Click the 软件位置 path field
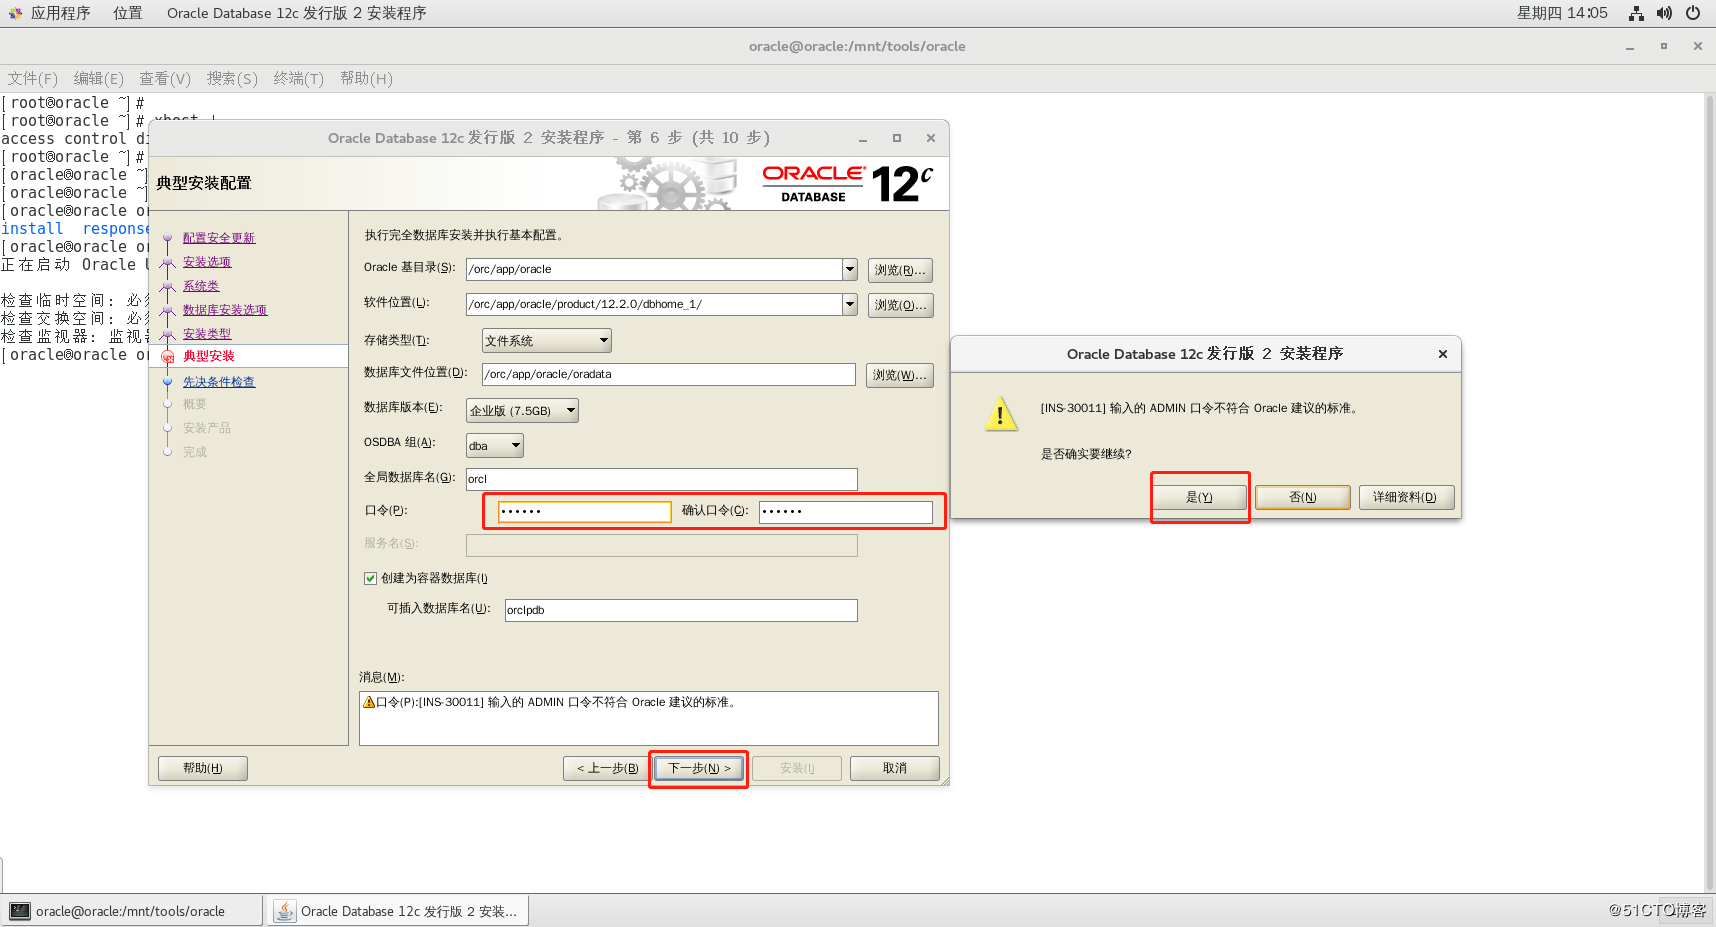 (x=654, y=304)
